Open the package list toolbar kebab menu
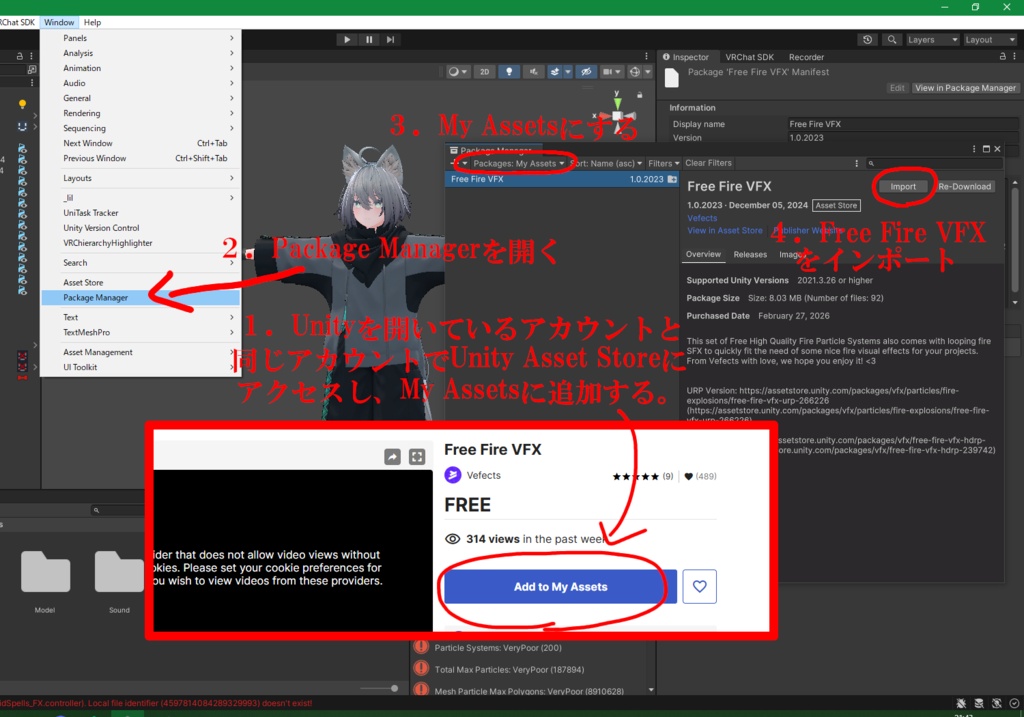The image size is (1024, 717). [x=856, y=163]
